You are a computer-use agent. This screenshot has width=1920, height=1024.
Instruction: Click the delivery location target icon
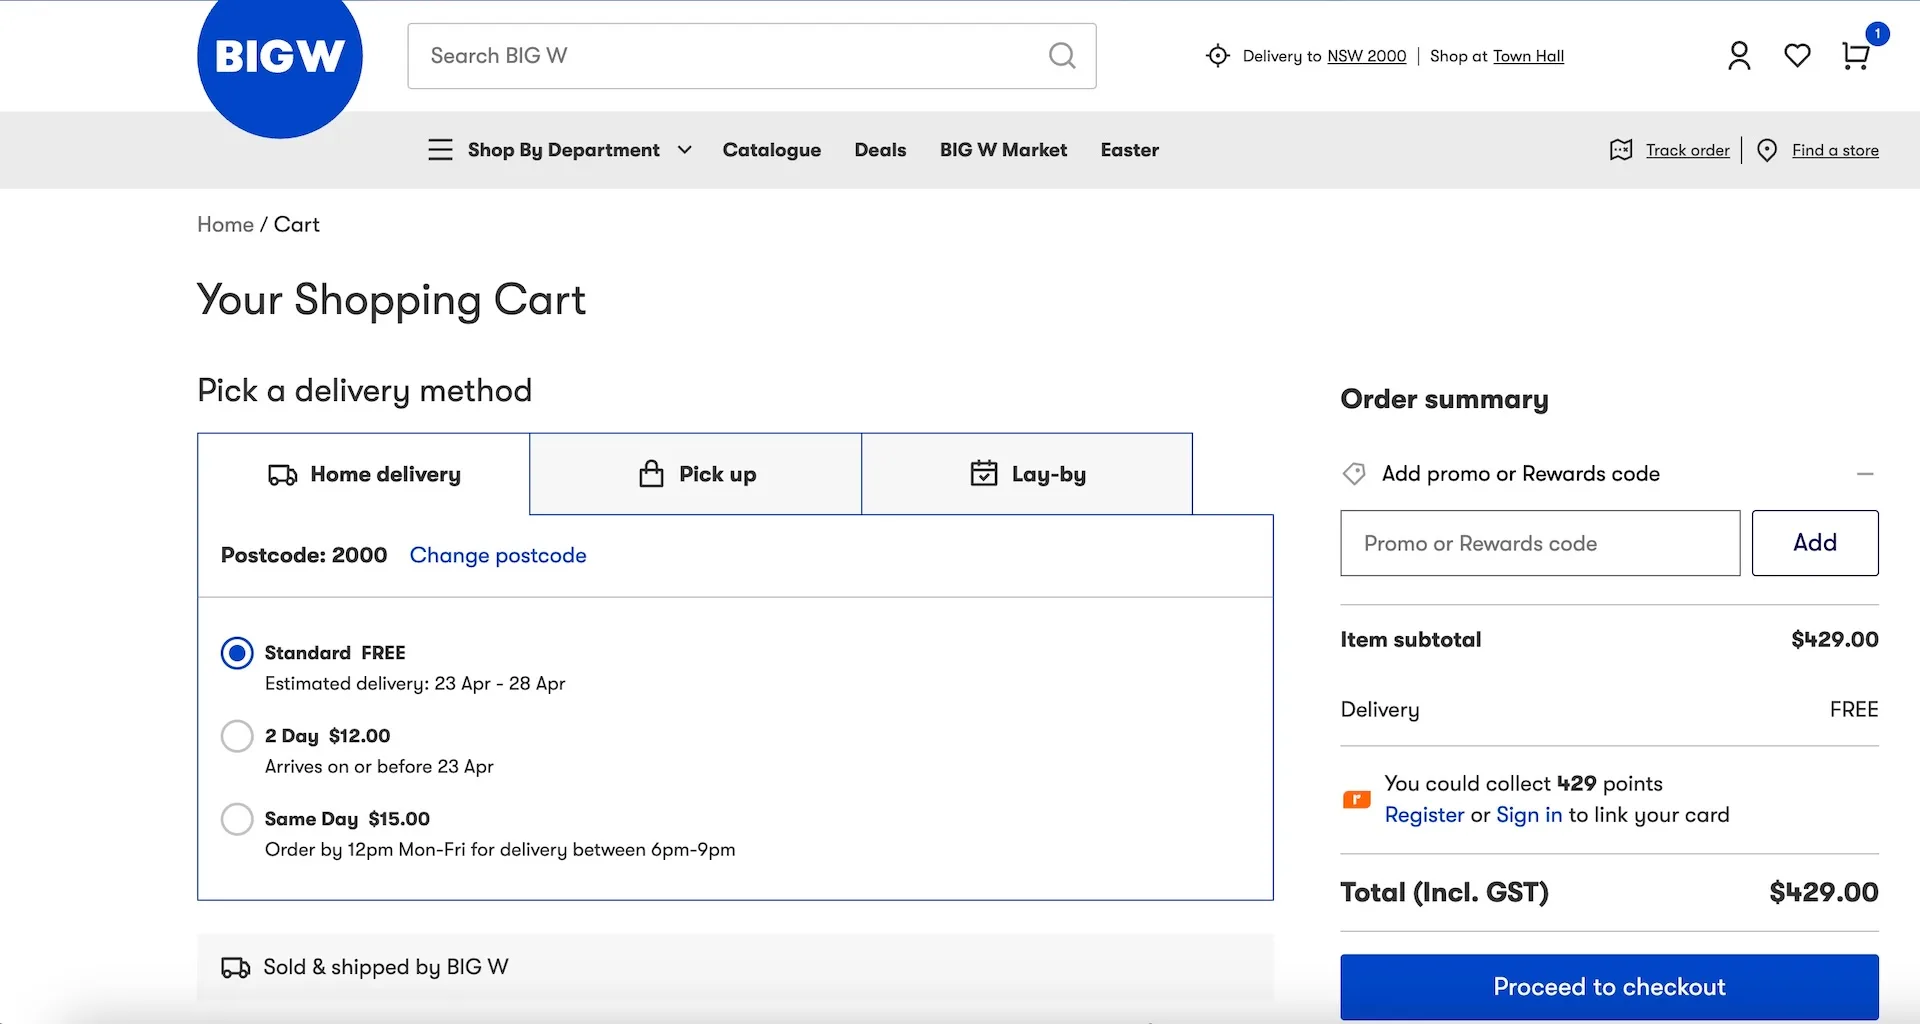pyautogui.click(x=1218, y=56)
